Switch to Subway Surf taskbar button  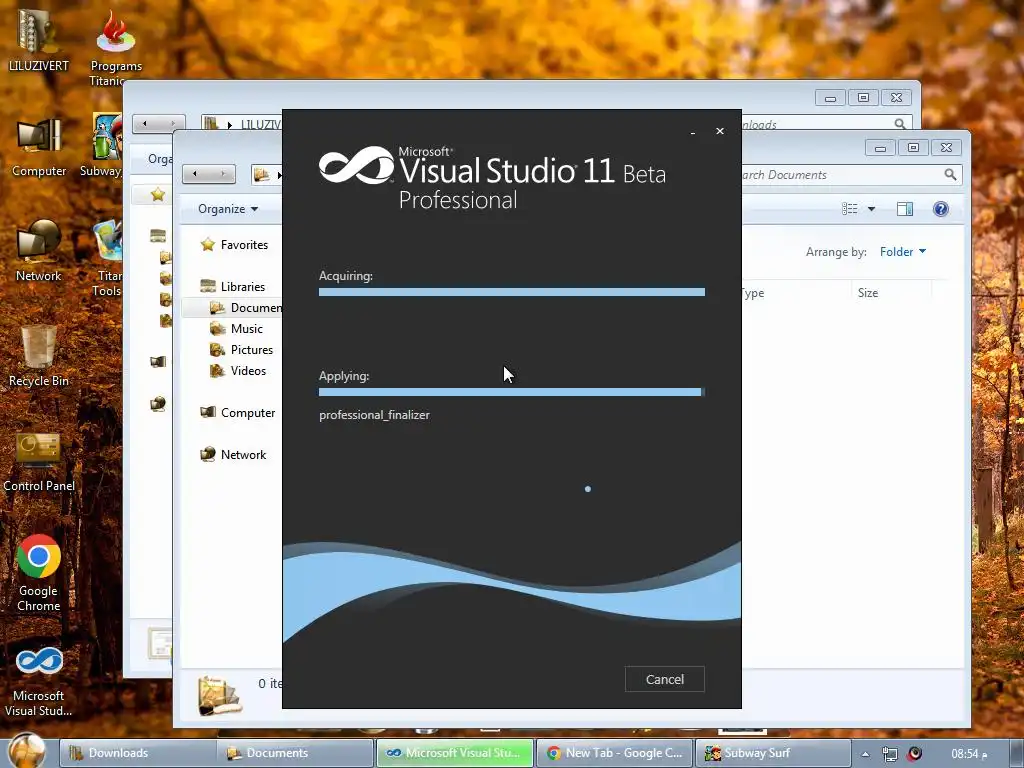click(773, 753)
